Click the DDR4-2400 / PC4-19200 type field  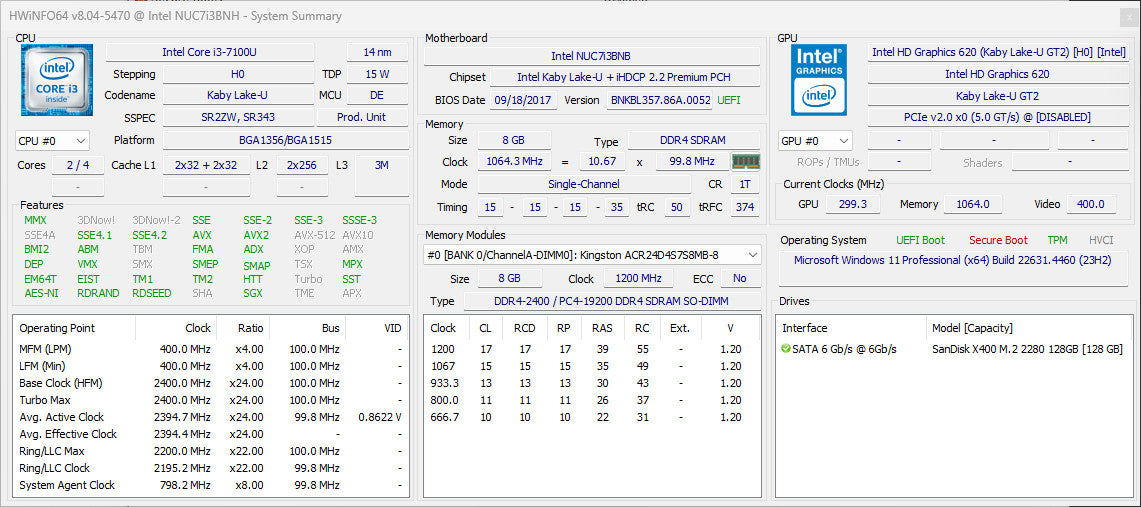click(611, 301)
